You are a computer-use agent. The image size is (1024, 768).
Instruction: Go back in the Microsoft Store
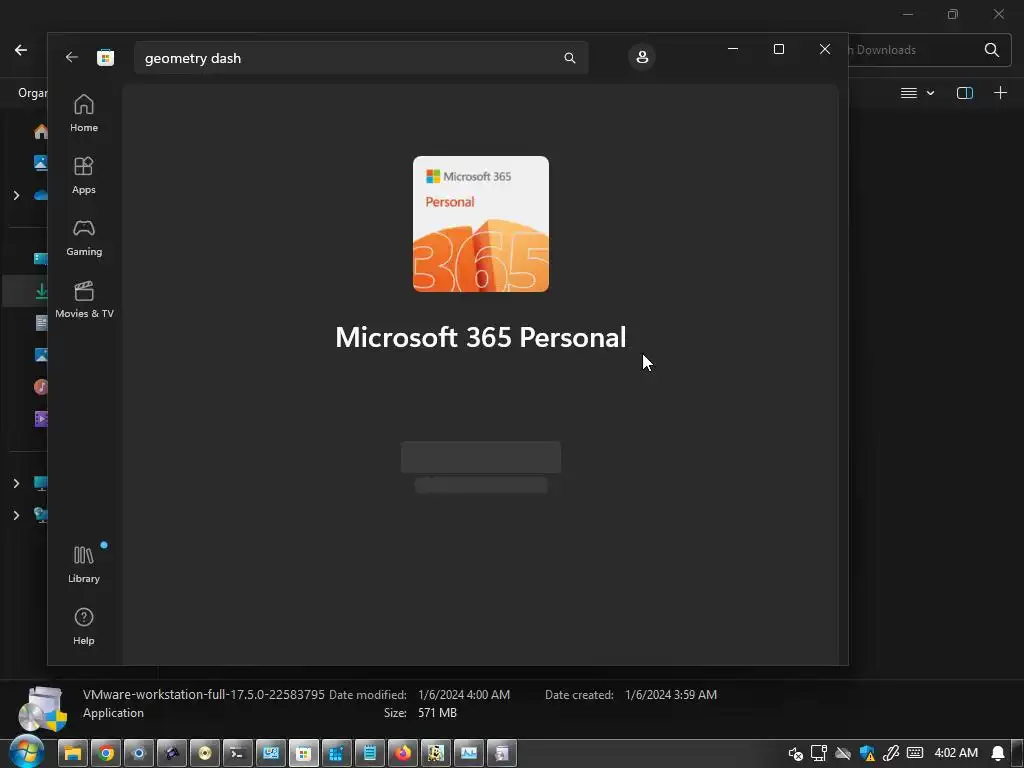point(71,57)
